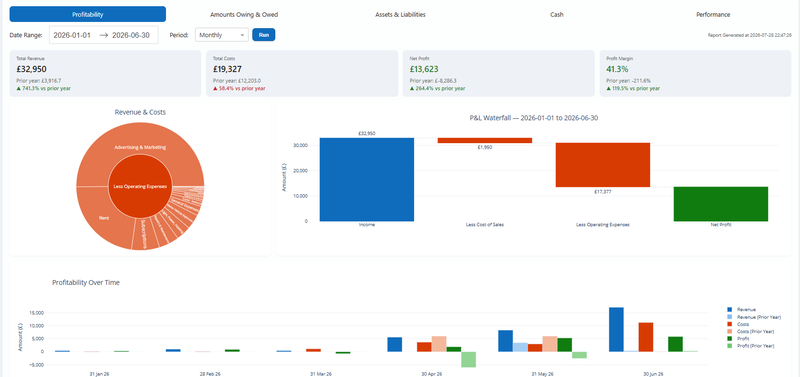Click 'Prior year: £3,916.7' text
800x377 pixels.
39,81
